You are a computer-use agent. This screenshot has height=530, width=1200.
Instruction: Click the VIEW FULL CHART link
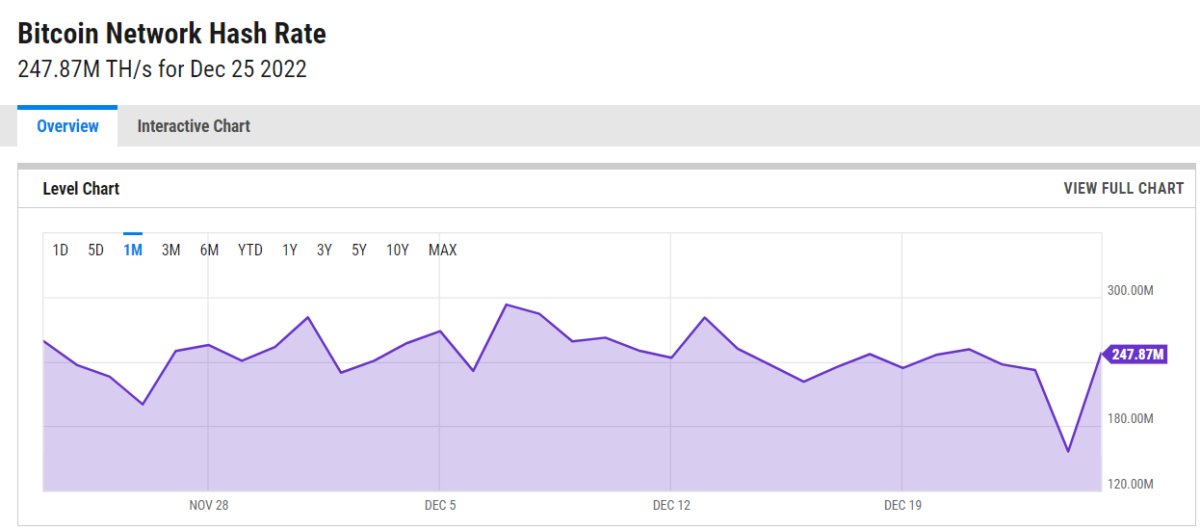coord(1123,189)
